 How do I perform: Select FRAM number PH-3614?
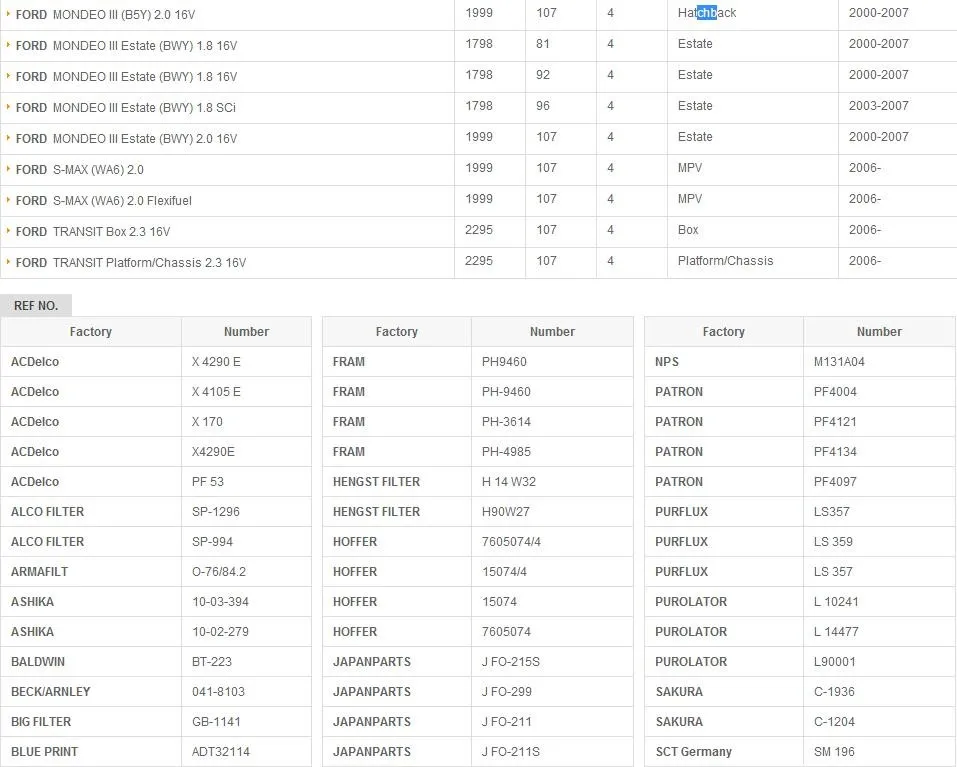point(506,422)
